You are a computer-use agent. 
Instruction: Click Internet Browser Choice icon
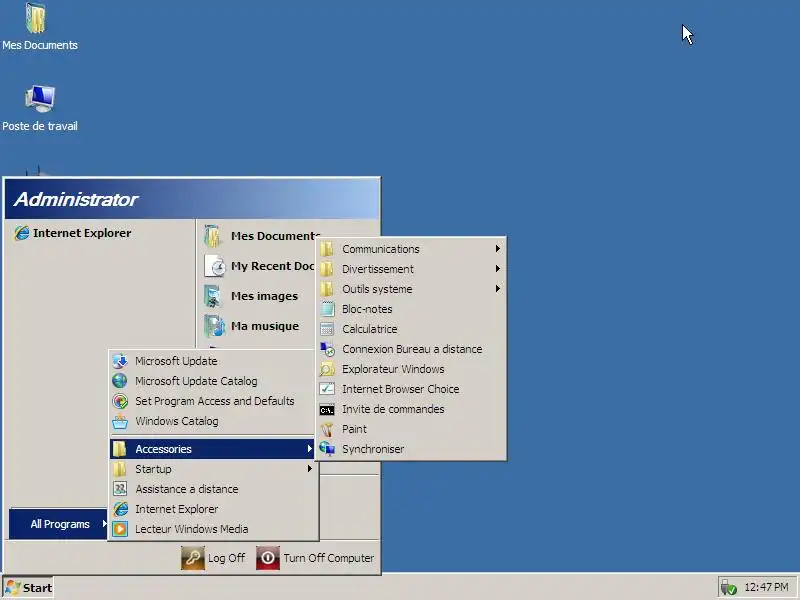pyautogui.click(x=327, y=389)
